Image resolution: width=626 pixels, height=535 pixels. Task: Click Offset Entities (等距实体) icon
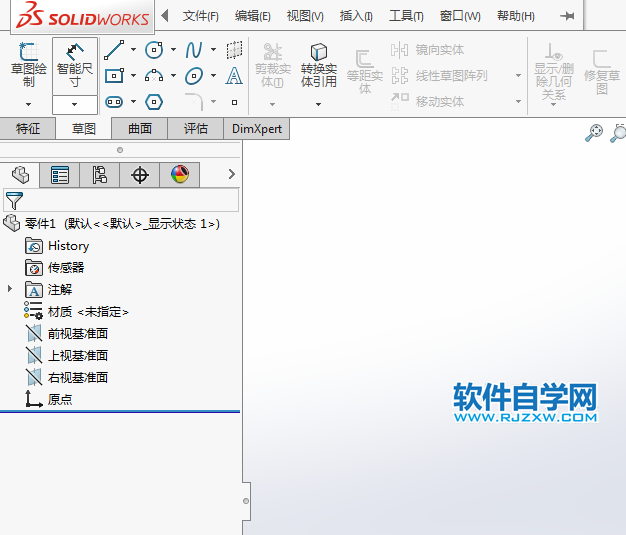tap(364, 59)
